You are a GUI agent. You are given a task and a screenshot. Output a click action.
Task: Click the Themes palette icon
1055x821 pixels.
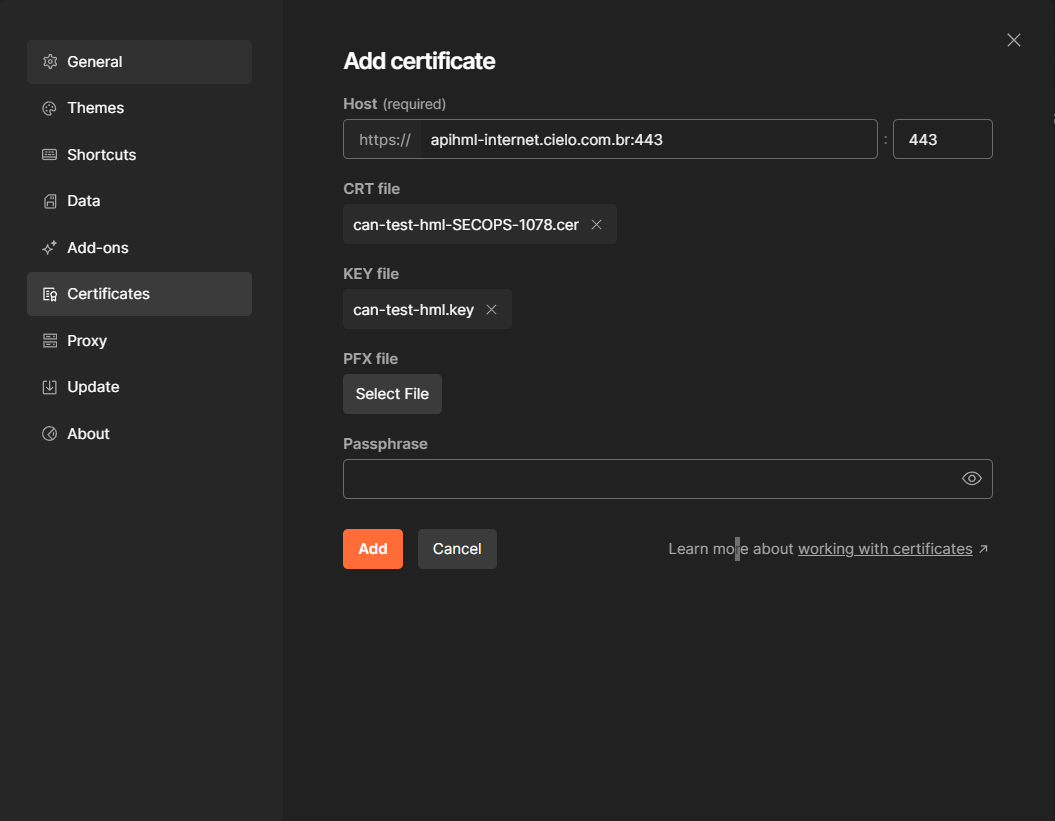tap(50, 108)
